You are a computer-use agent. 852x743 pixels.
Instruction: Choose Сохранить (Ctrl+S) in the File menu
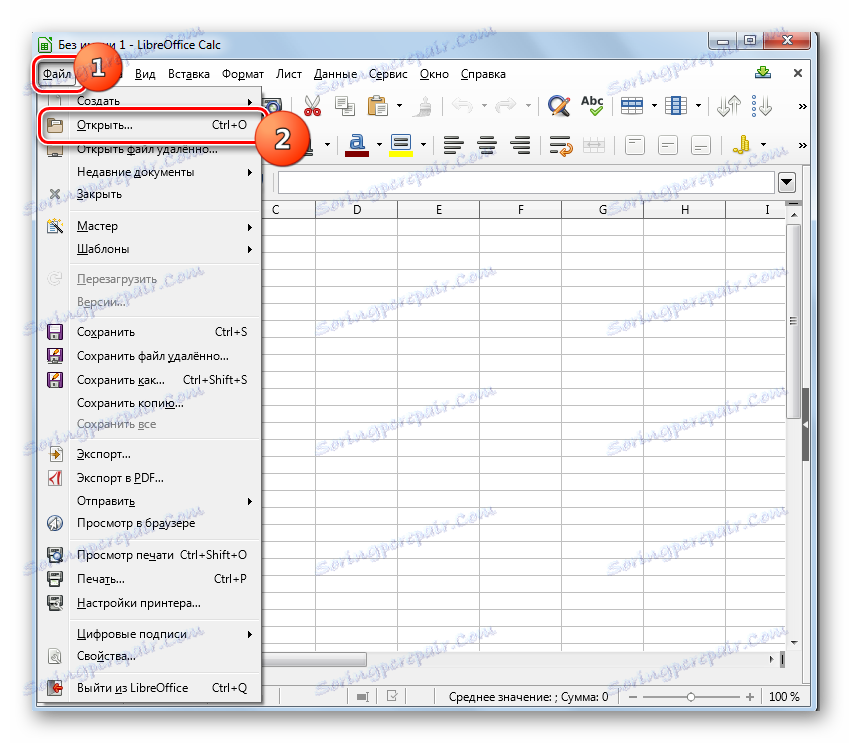[x=148, y=332]
